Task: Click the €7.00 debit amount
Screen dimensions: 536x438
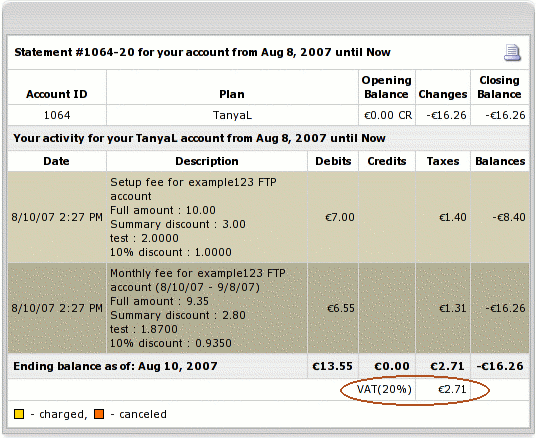Action: [x=340, y=217]
